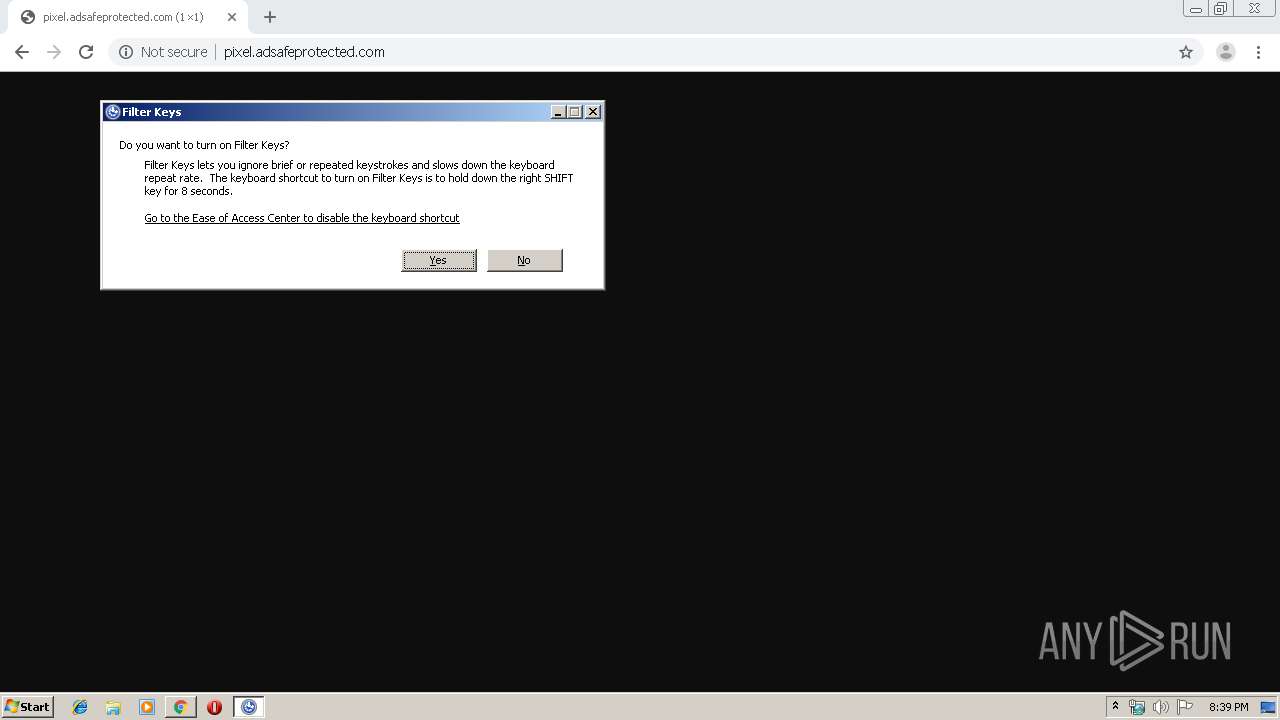This screenshot has width=1280, height=720.
Task: Go back in Chrome browser
Action: (x=22, y=52)
